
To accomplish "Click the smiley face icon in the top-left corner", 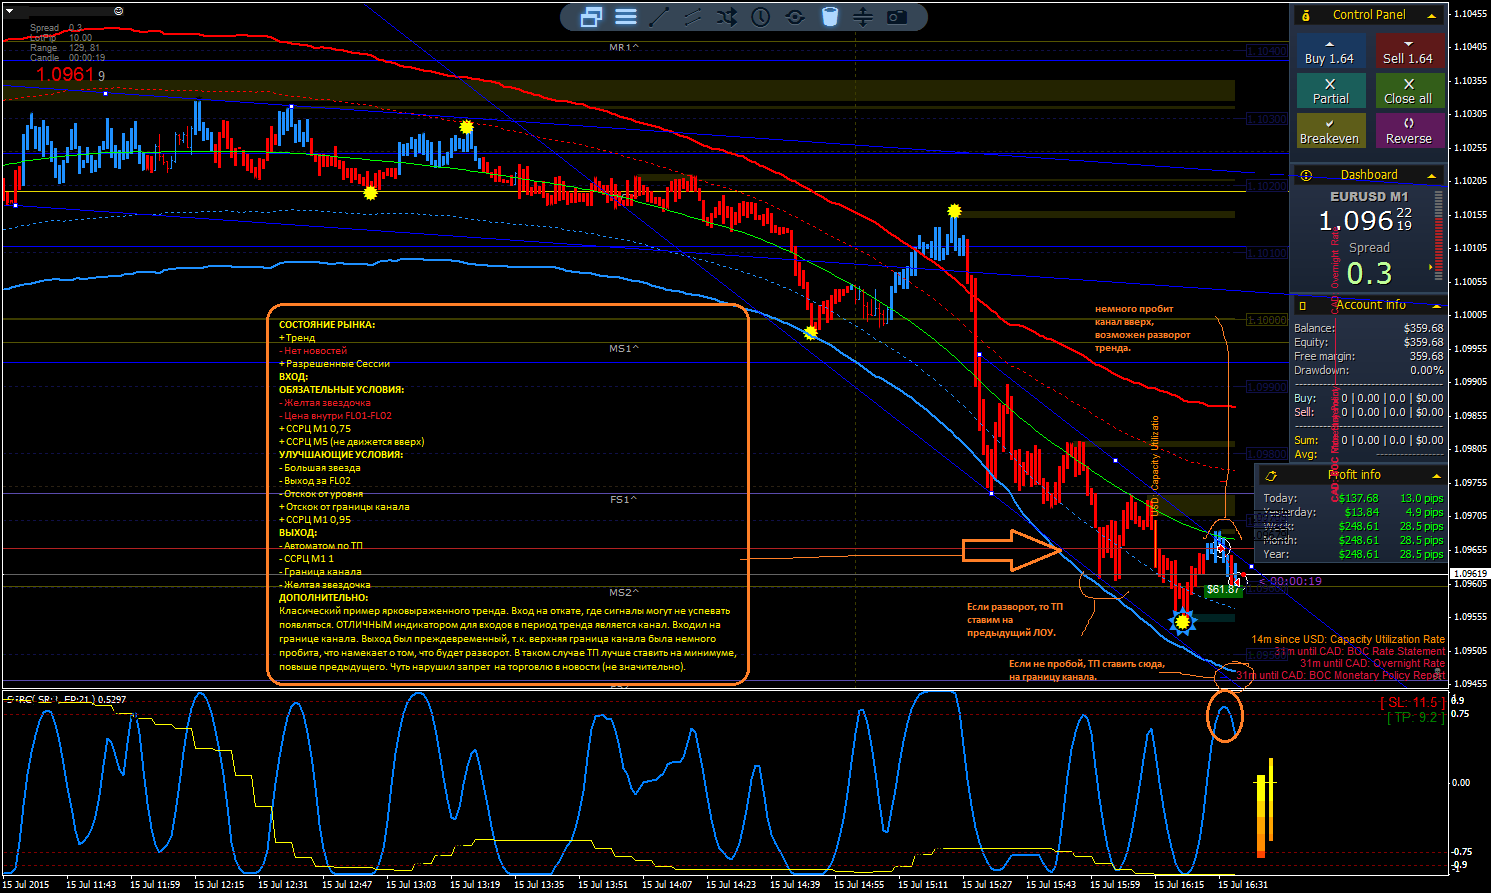I will (x=119, y=11).
